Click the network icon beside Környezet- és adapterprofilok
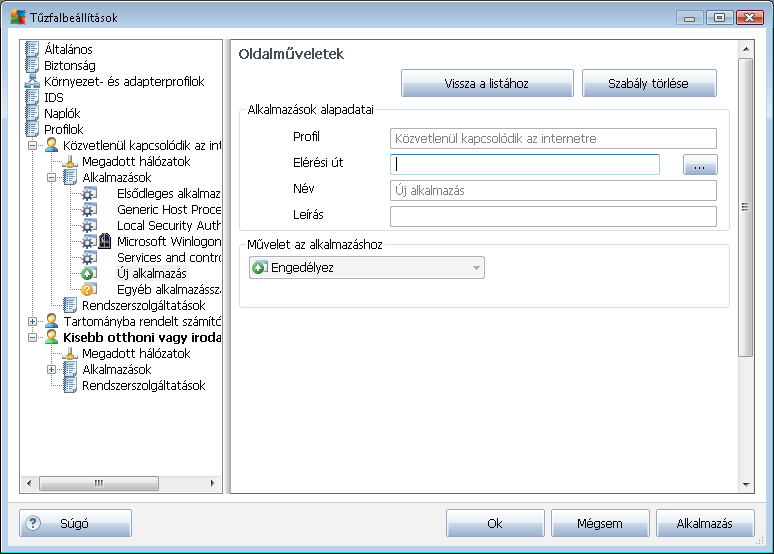Screen dimensions: 774x554 point(32,81)
